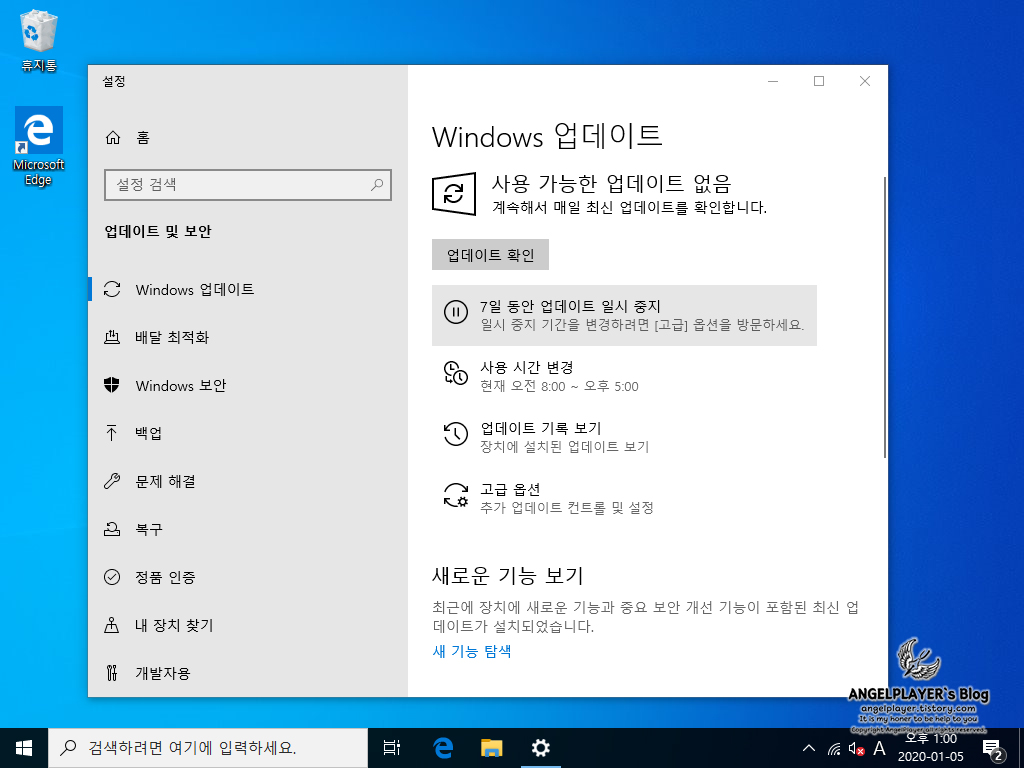Go to 홈 in Settings
The width and height of the screenshot is (1024, 768).
pyautogui.click(x=248, y=137)
